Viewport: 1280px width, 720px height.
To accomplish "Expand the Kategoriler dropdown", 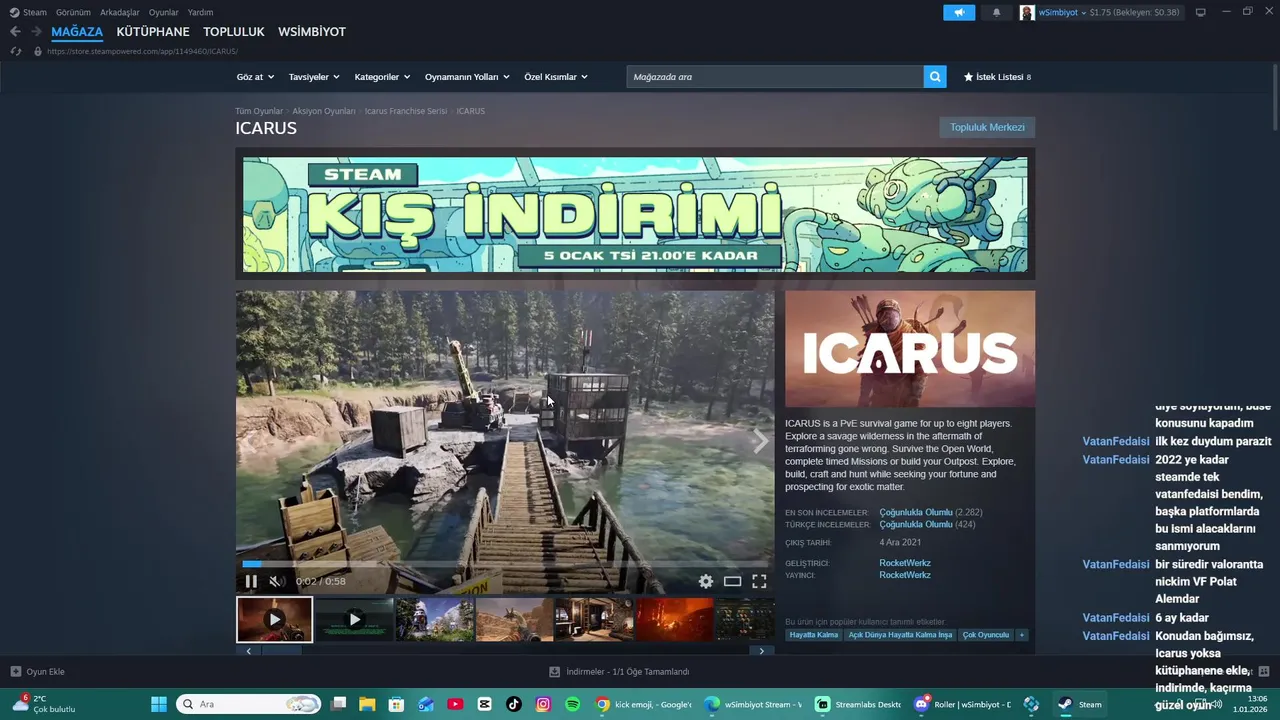I will 382,77.
